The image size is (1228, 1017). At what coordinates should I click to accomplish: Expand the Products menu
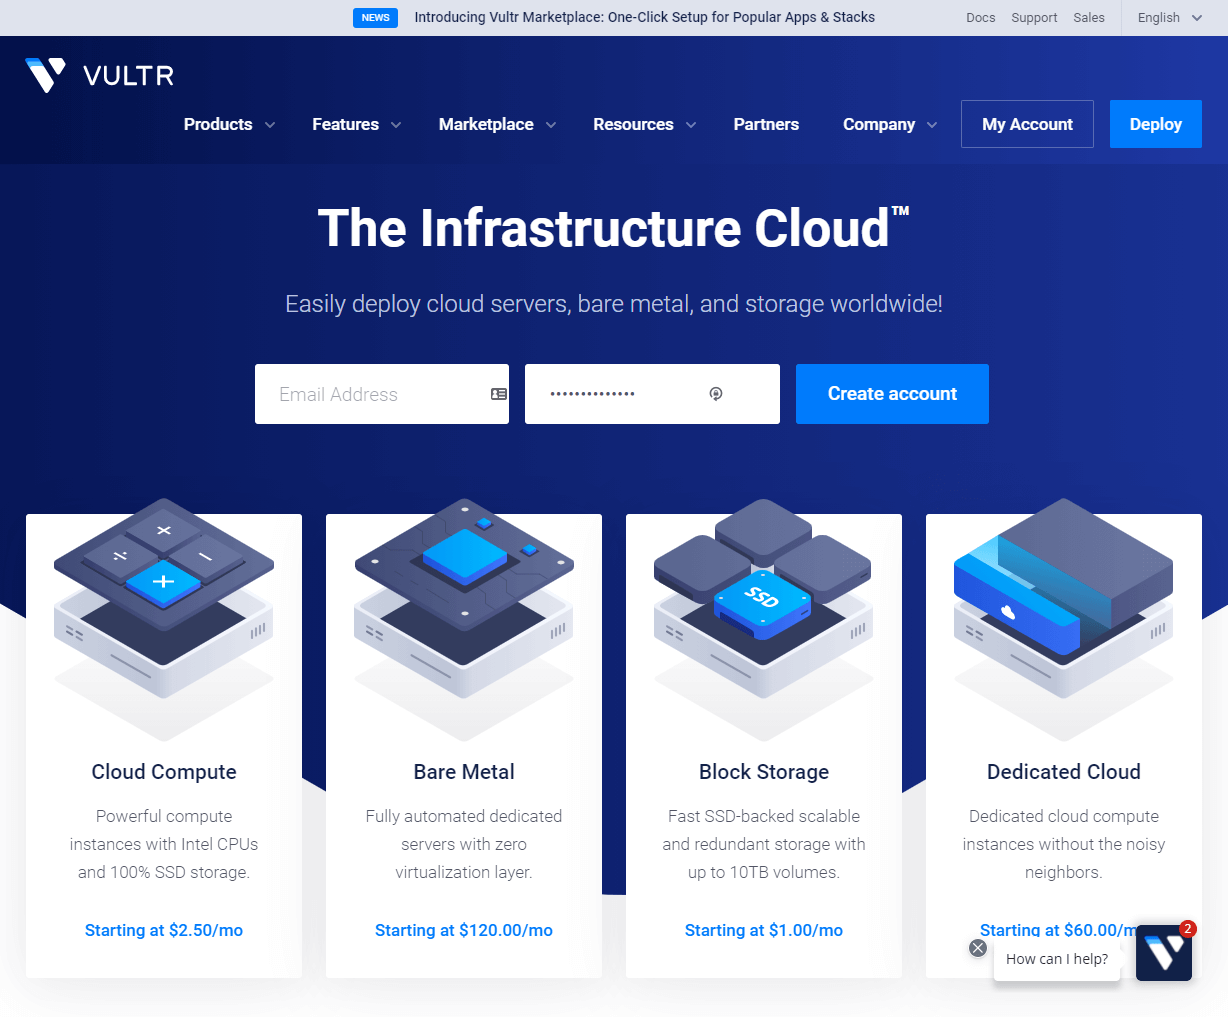point(229,124)
